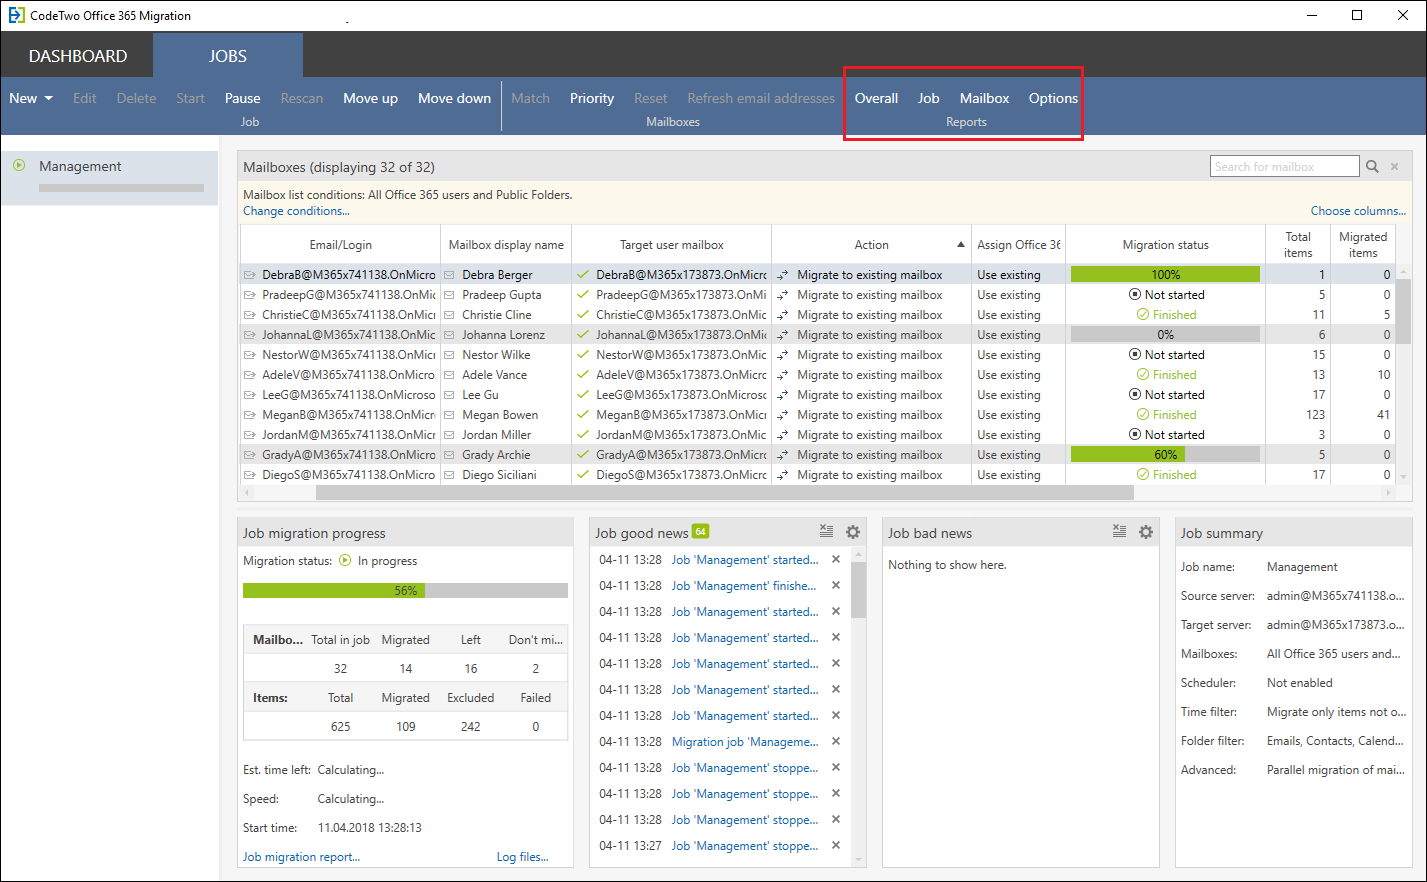Open Job bad news settings gear
Screen dimensions: 1427x882
pyautogui.click(x=1146, y=532)
